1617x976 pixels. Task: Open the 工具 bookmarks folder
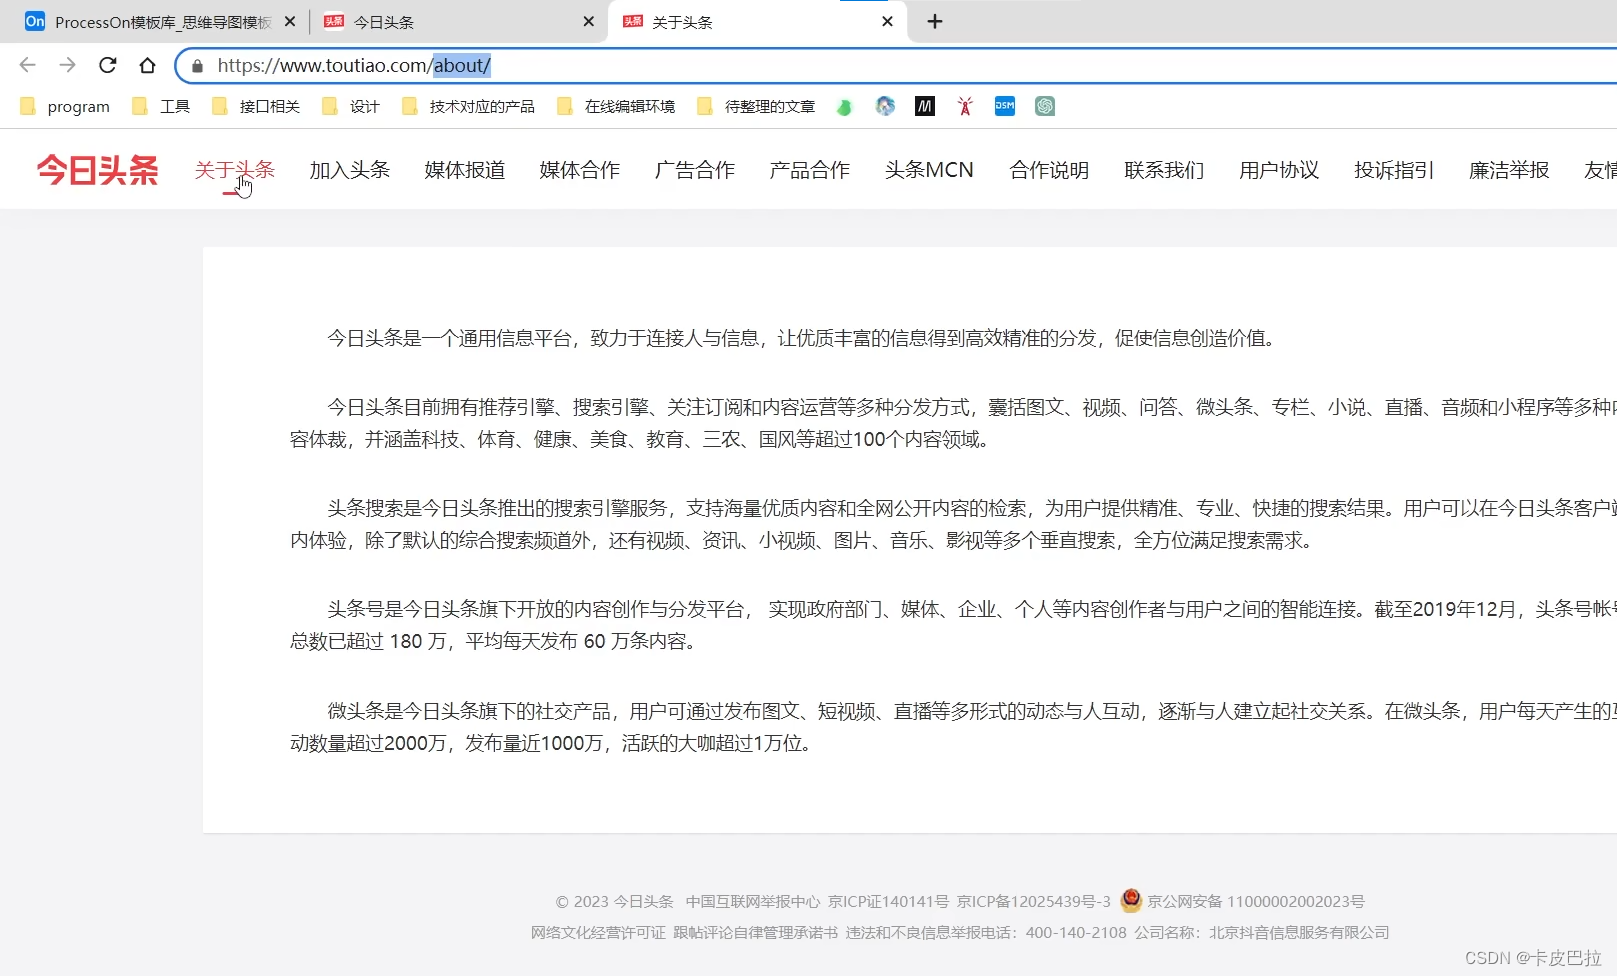[x=161, y=106]
